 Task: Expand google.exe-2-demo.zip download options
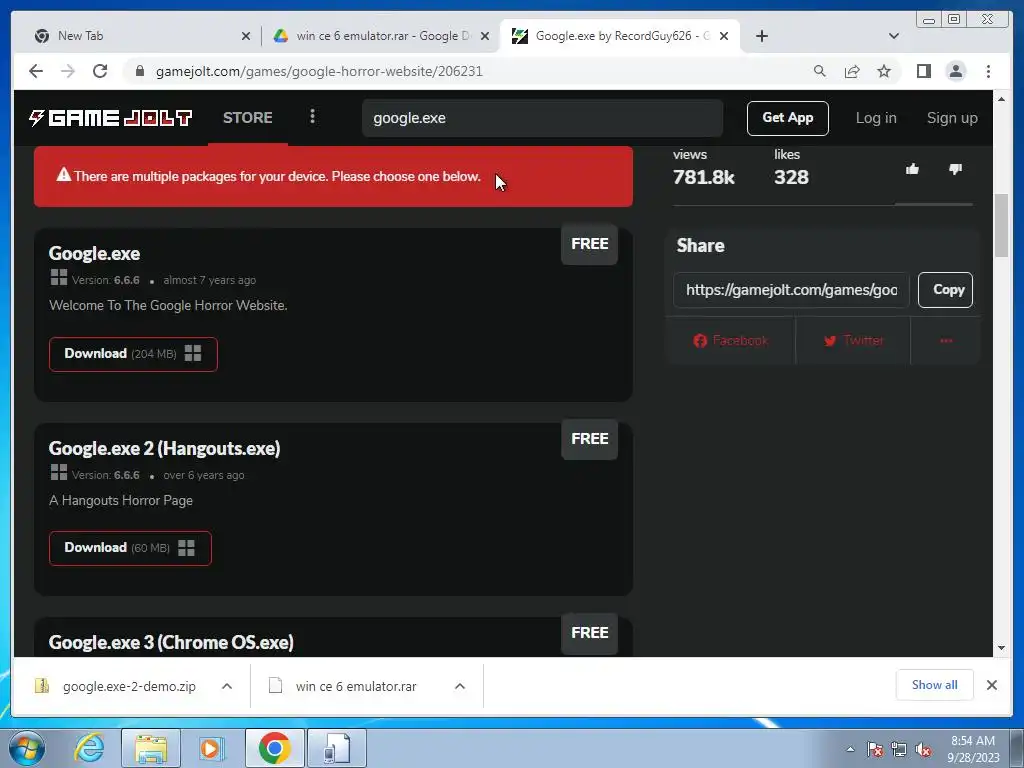pyautogui.click(x=227, y=686)
